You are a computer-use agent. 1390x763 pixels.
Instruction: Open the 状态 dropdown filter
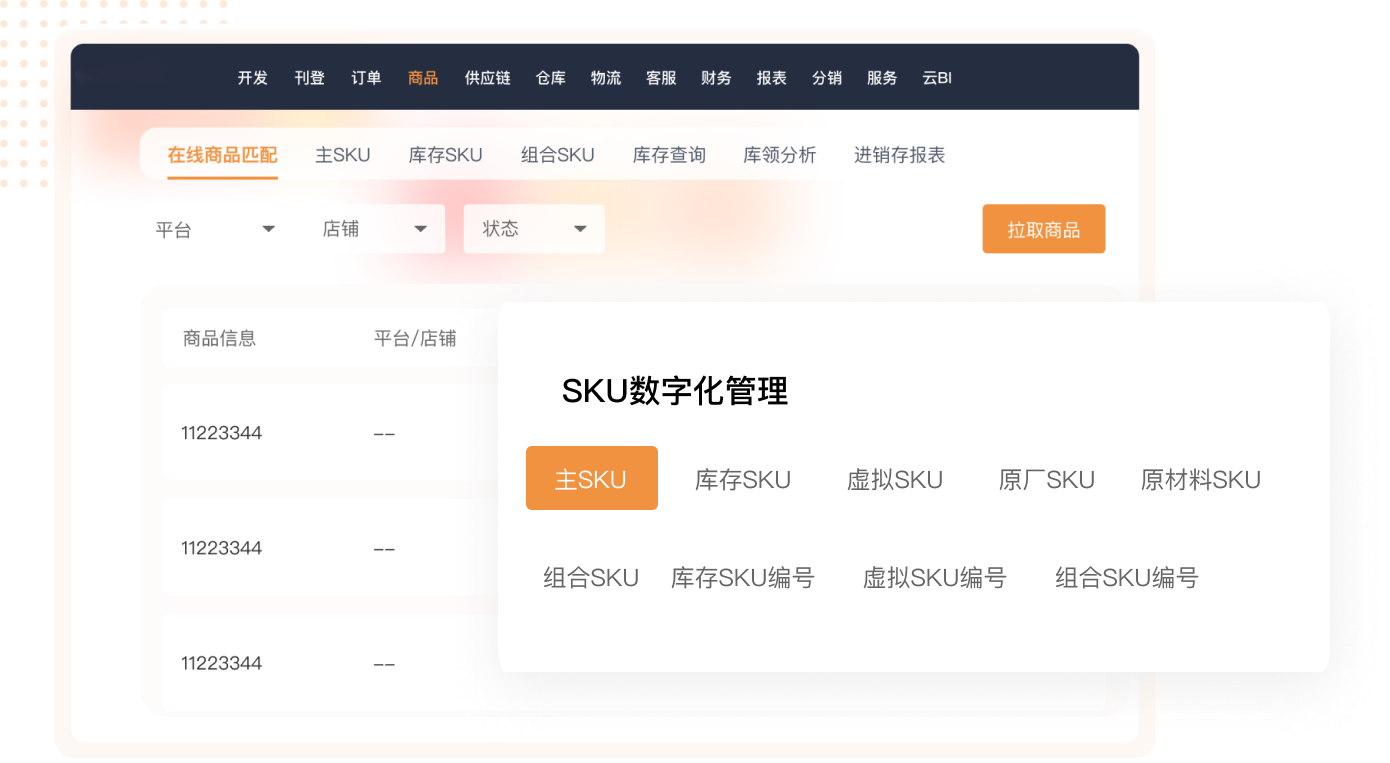coord(534,229)
